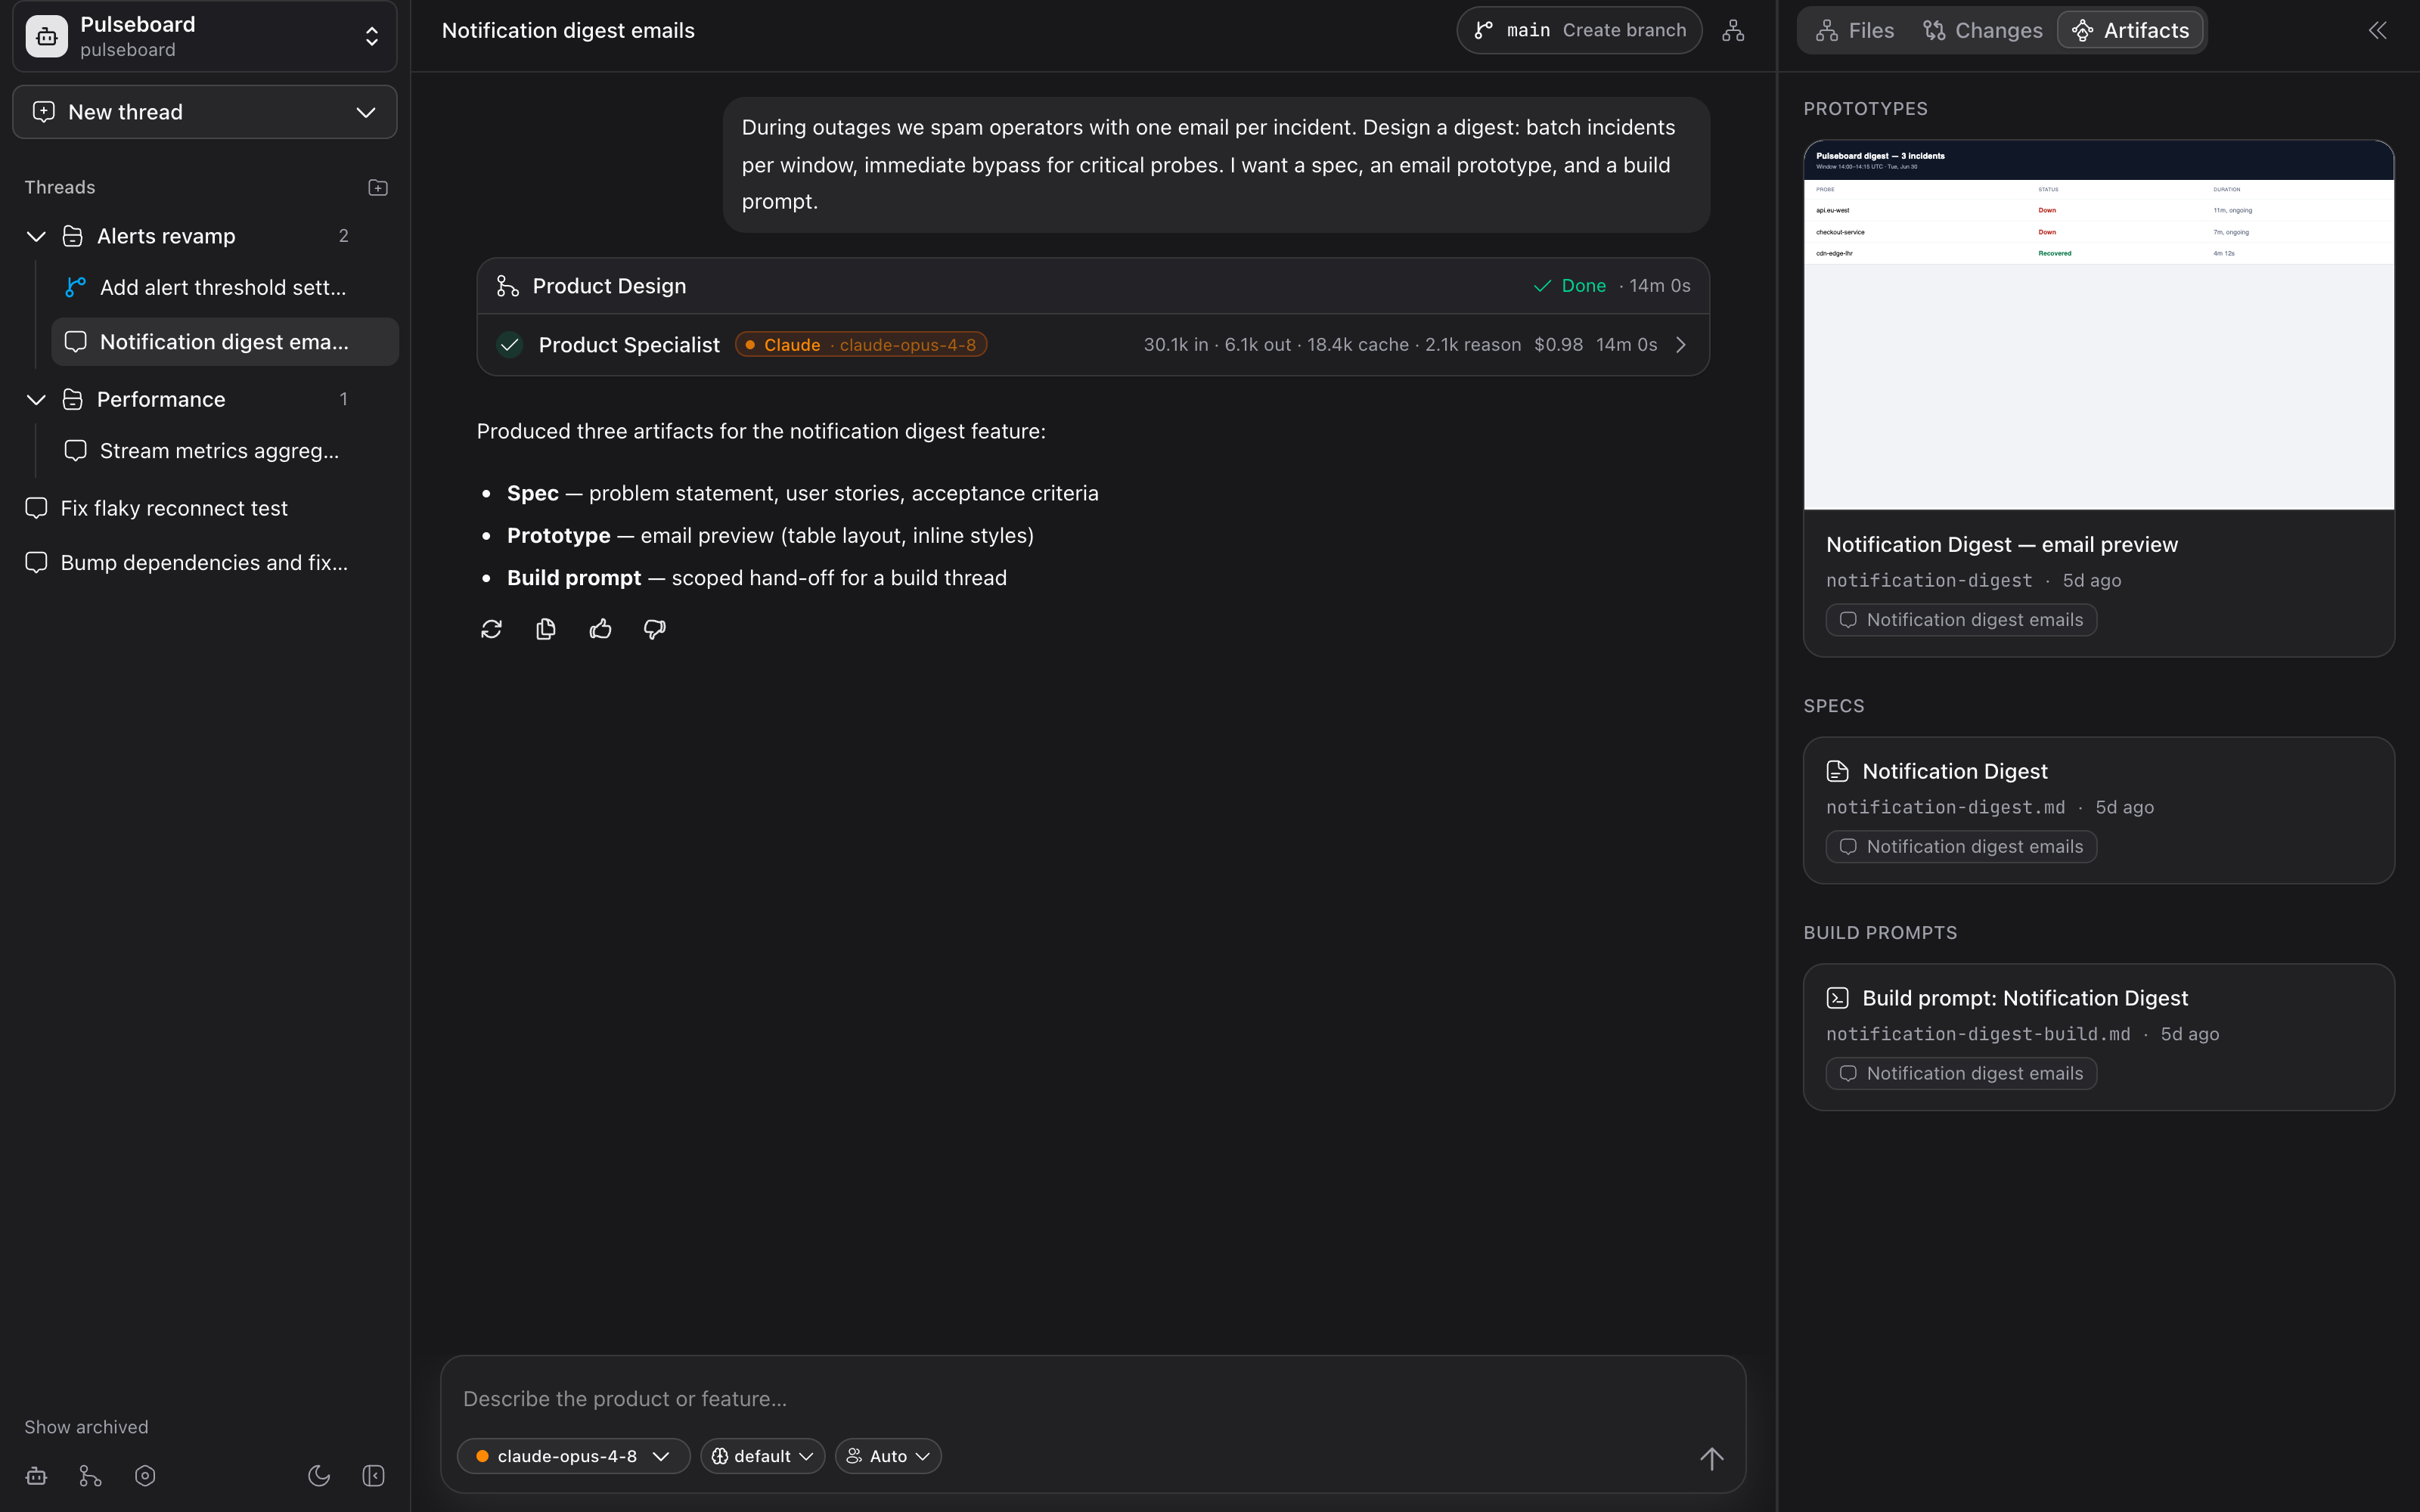Open the Performance folder row
This screenshot has height=1512, width=2420.
pos(205,399)
